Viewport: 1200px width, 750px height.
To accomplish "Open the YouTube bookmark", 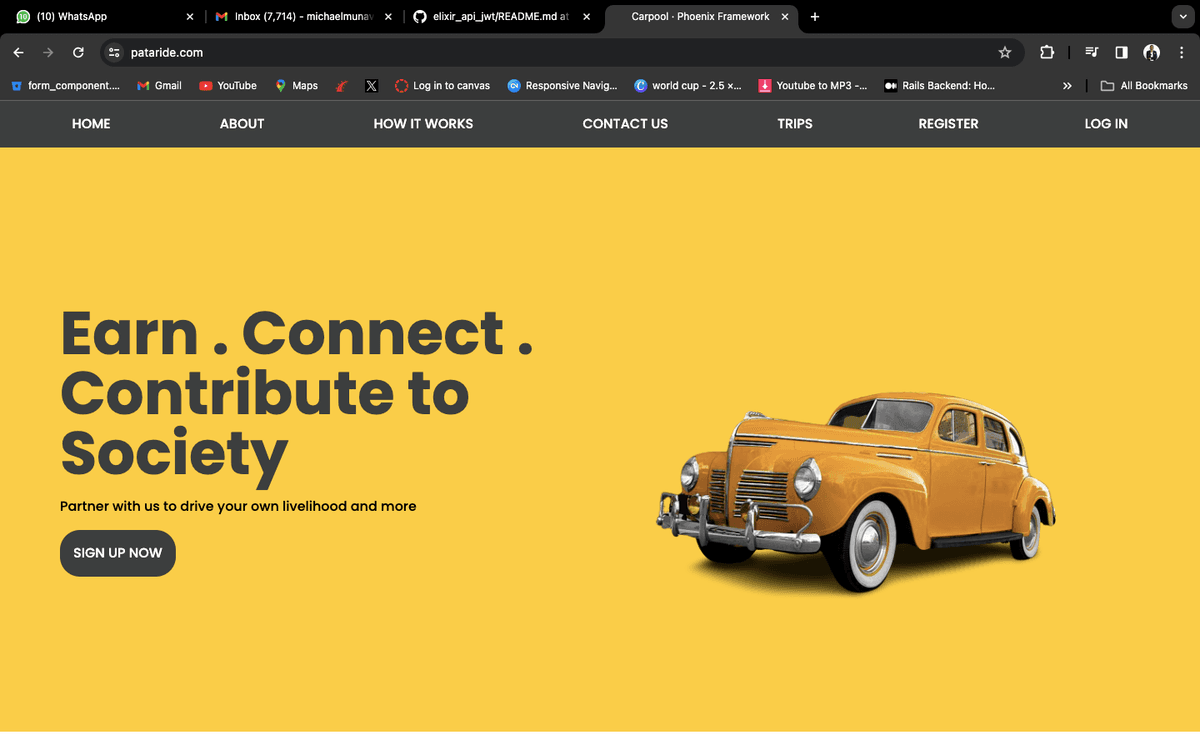I will point(228,86).
